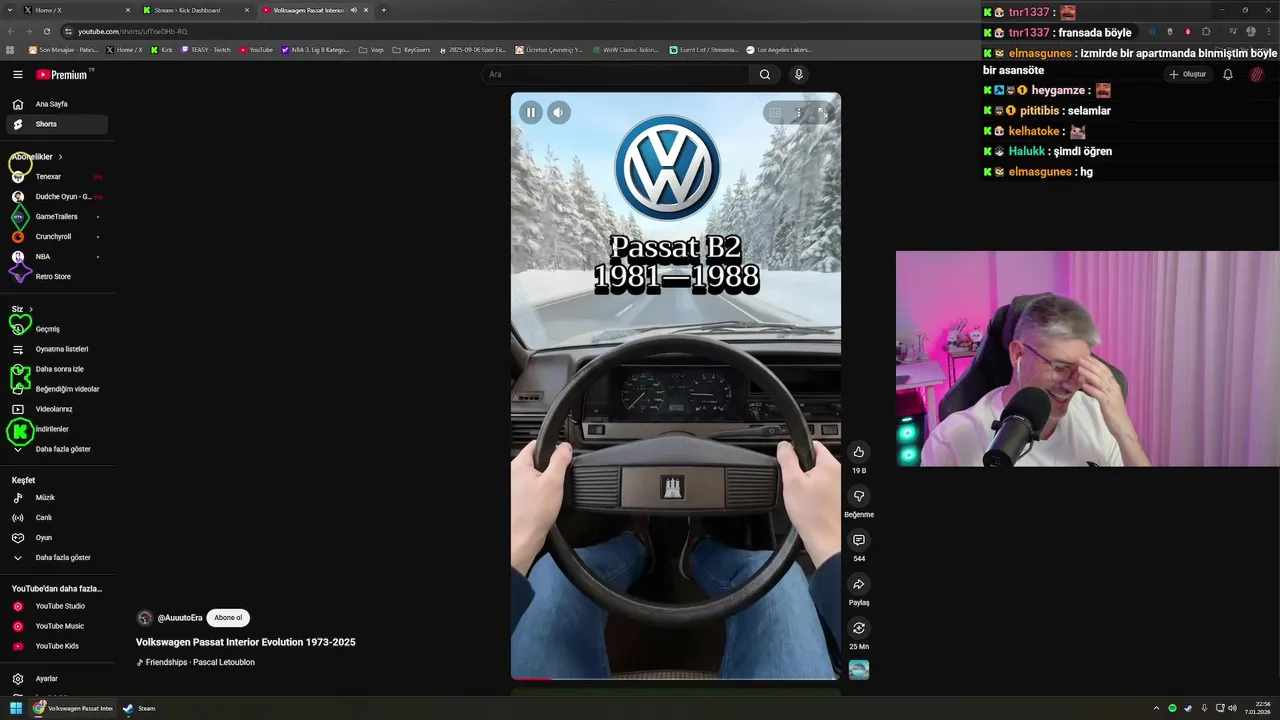This screenshot has width=1280, height=720.
Task: Open YouTube notifications bell
Action: pos(1228,74)
